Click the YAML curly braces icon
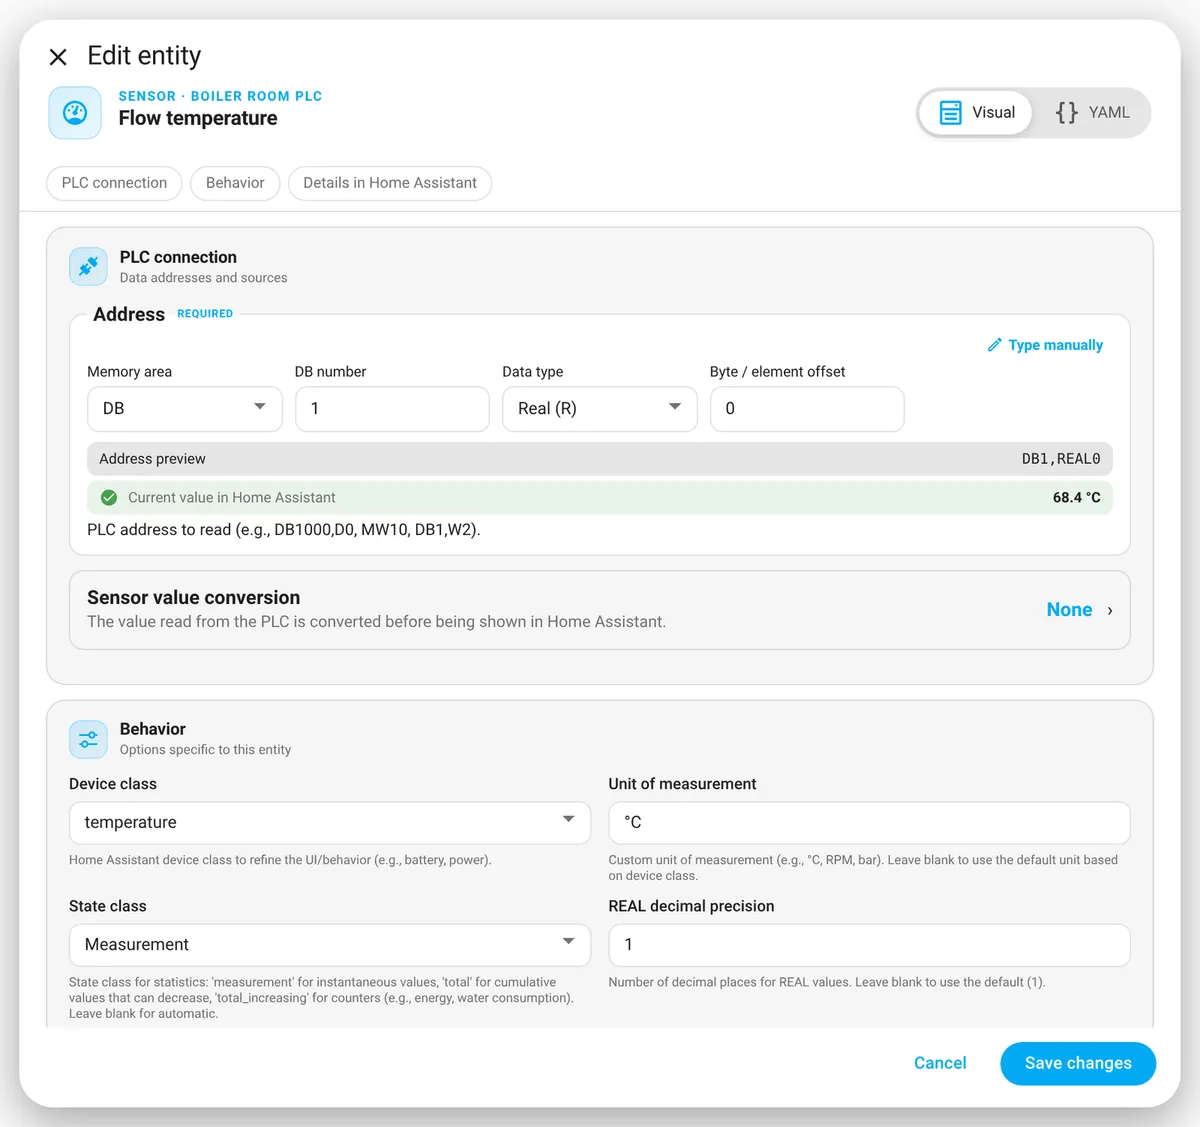The image size is (1200, 1127). [1066, 112]
